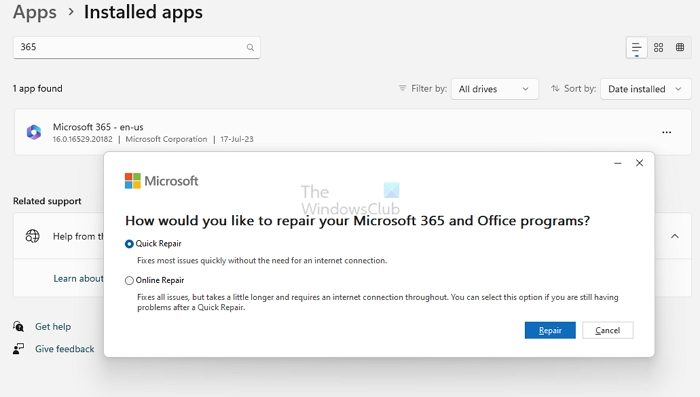Switch to grid view layout
This screenshot has height=397, width=700.
[x=658, y=47]
